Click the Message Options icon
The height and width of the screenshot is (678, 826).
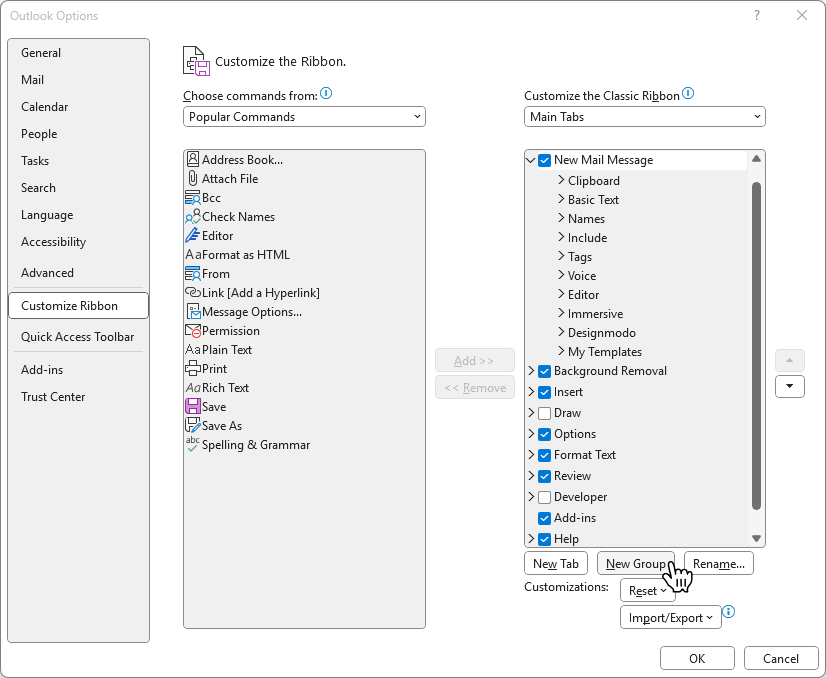click(193, 311)
